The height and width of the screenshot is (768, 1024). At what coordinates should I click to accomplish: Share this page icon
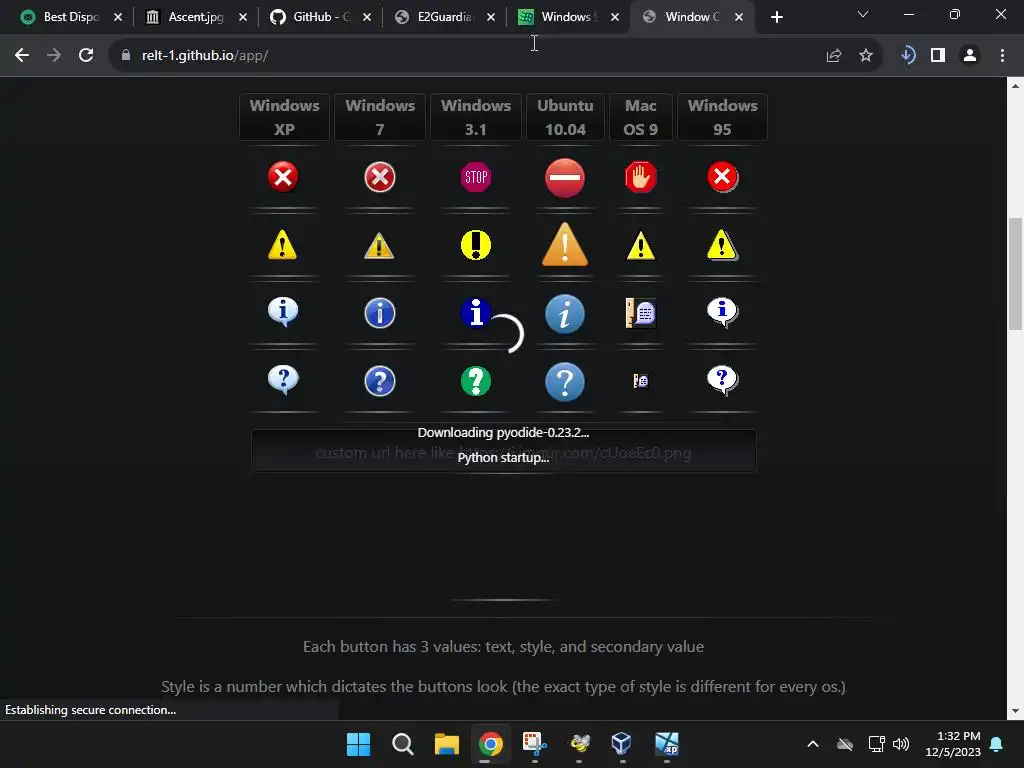coord(834,56)
